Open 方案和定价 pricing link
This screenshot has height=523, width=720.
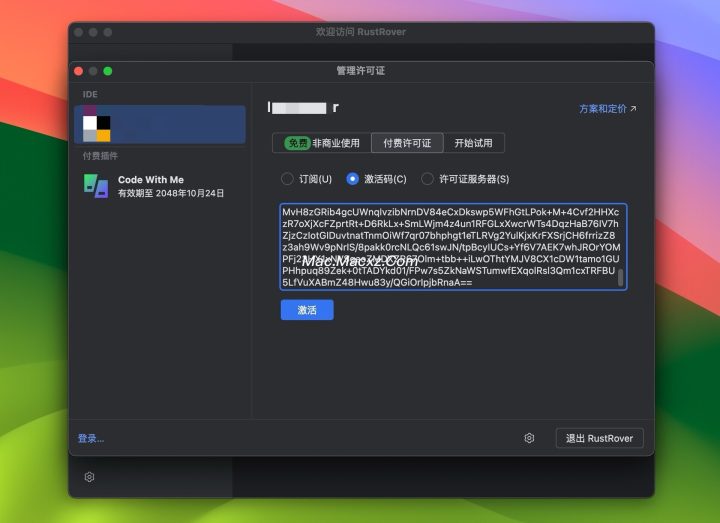(x=608, y=109)
